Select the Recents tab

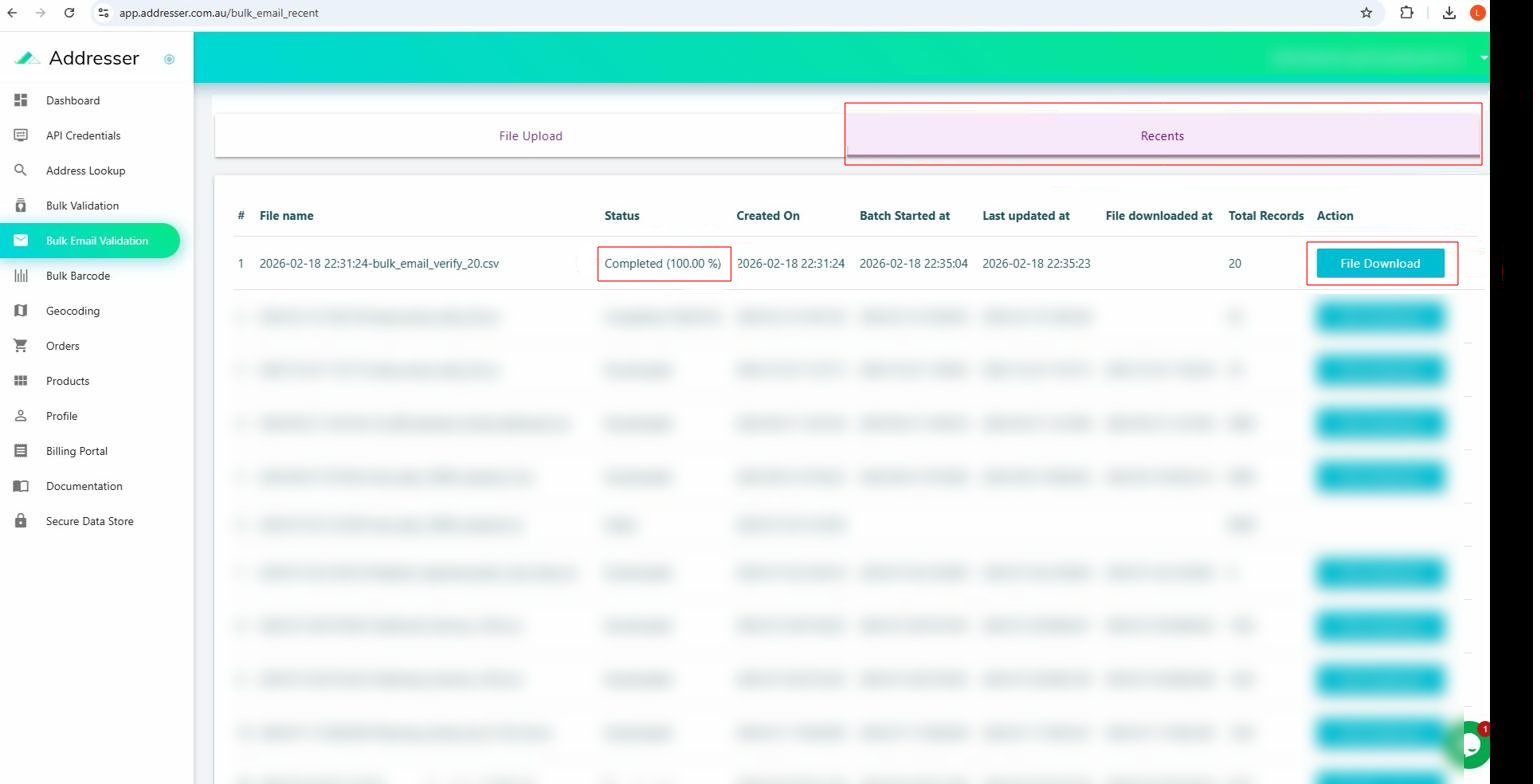[1161, 136]
